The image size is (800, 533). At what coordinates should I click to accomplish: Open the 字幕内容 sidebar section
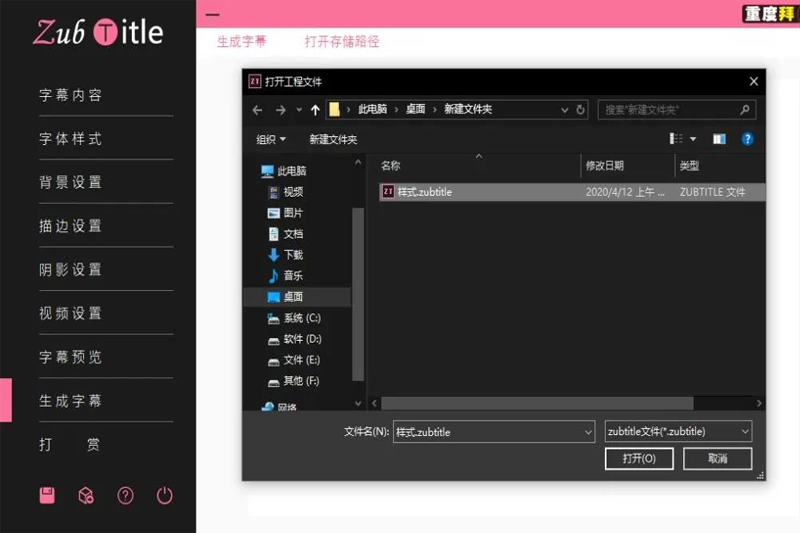pyautogui.click(x=70, y=95)
